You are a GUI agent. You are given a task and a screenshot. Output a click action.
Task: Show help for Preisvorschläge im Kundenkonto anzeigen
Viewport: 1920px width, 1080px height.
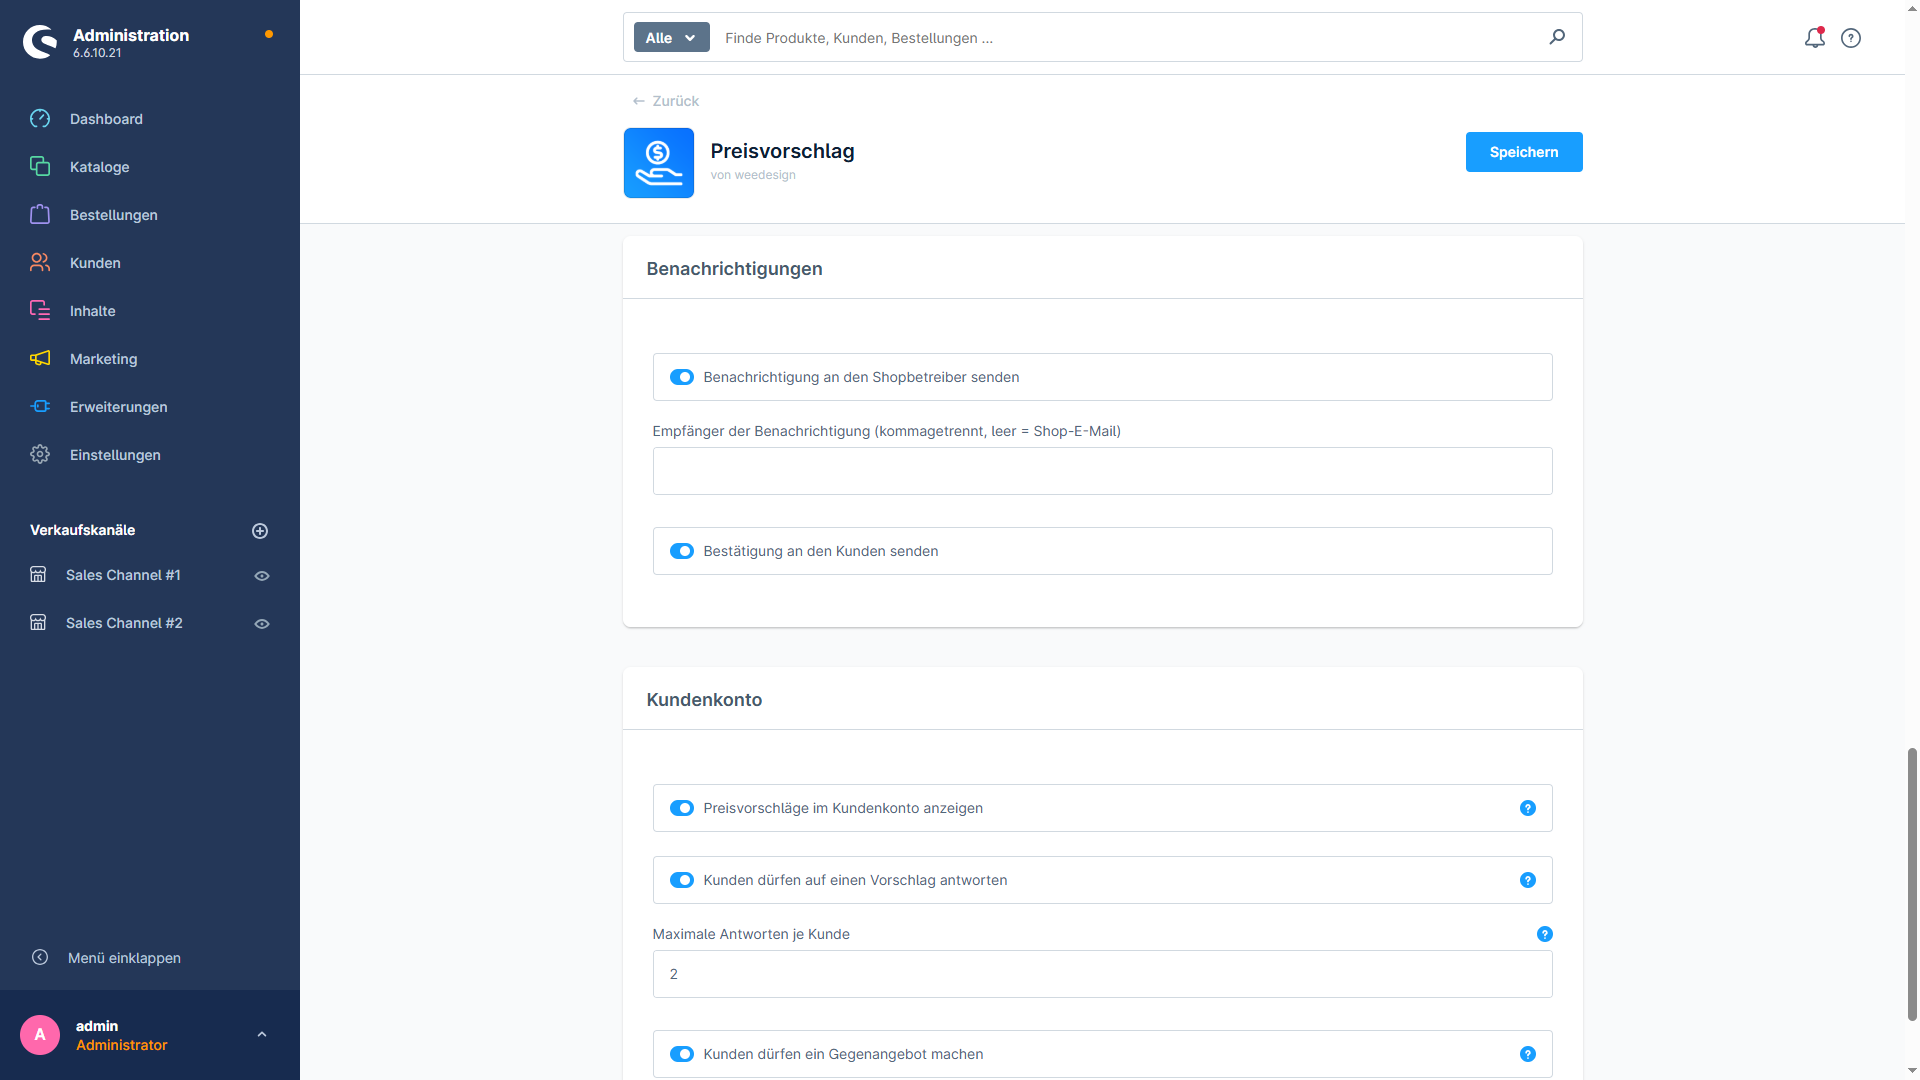point(1528,808)
